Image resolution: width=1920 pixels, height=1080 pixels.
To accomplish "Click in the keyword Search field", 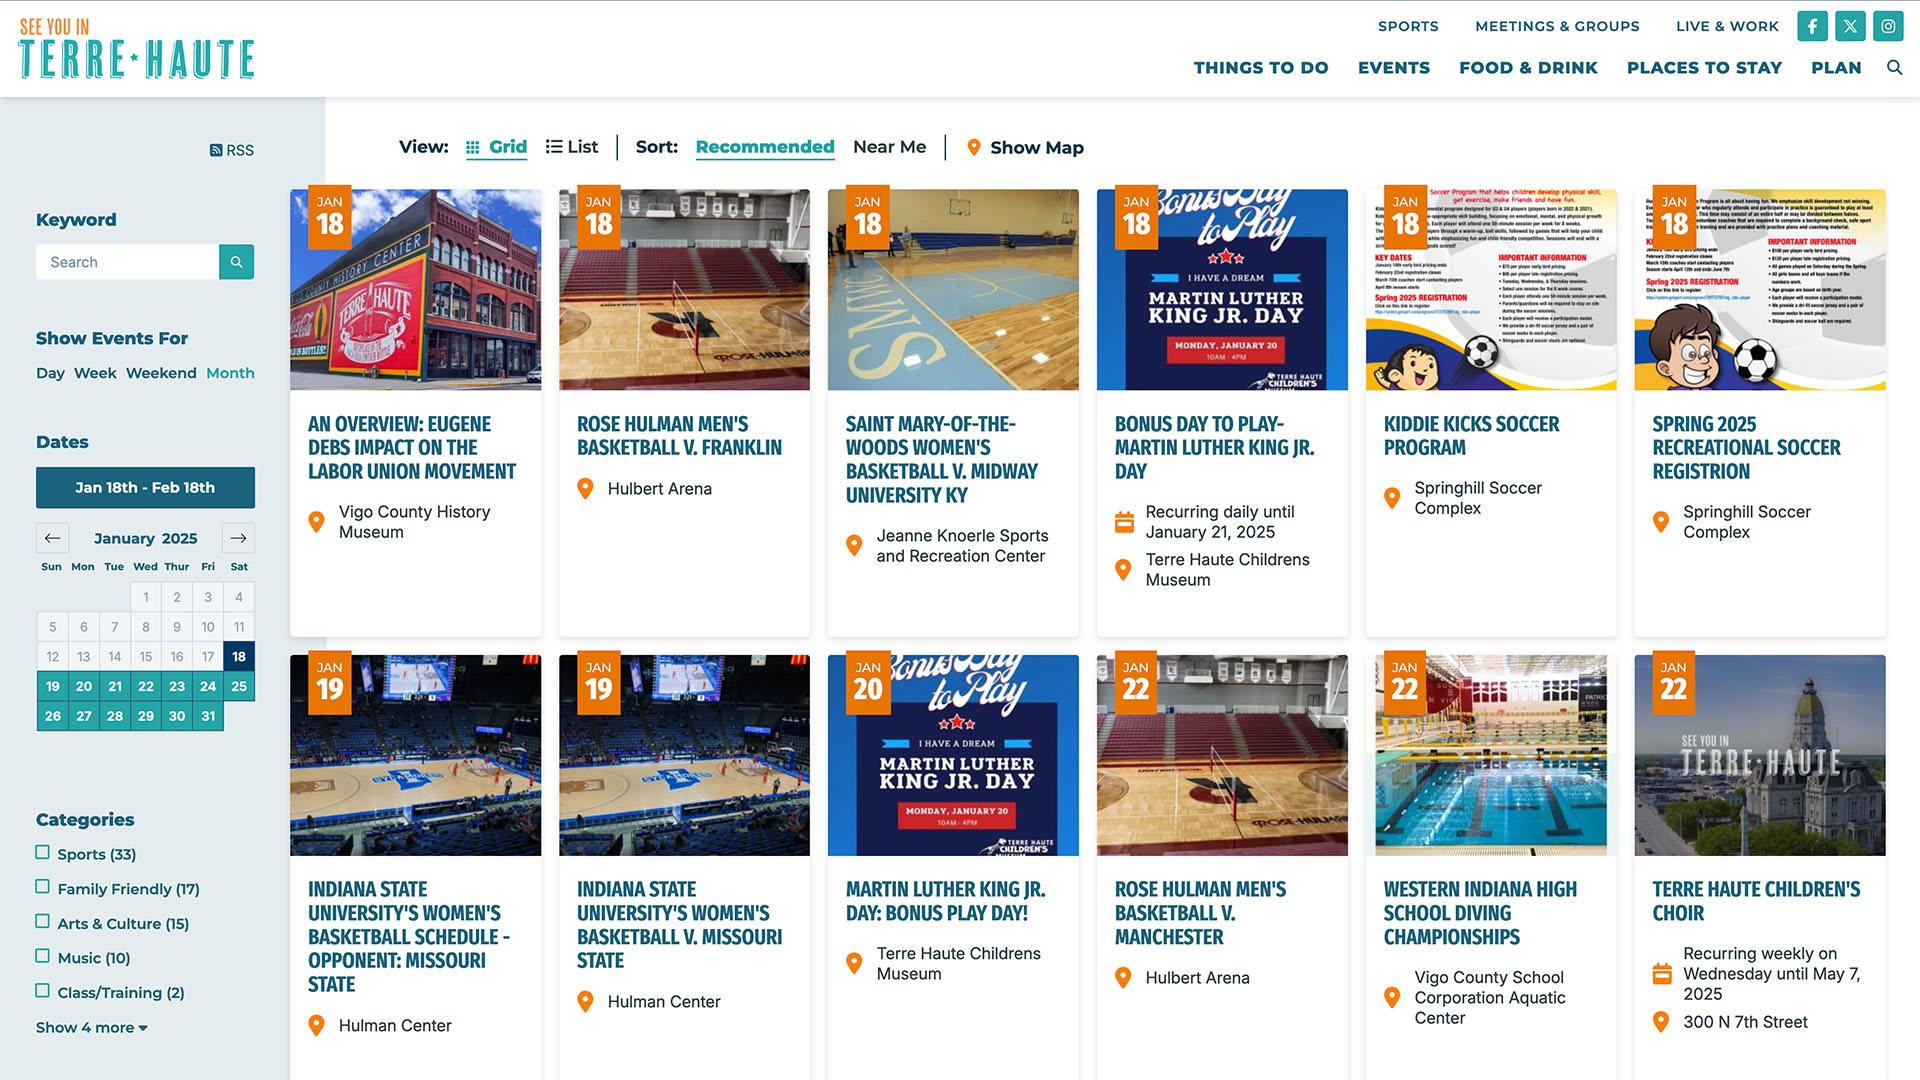I will coord(128,262).
